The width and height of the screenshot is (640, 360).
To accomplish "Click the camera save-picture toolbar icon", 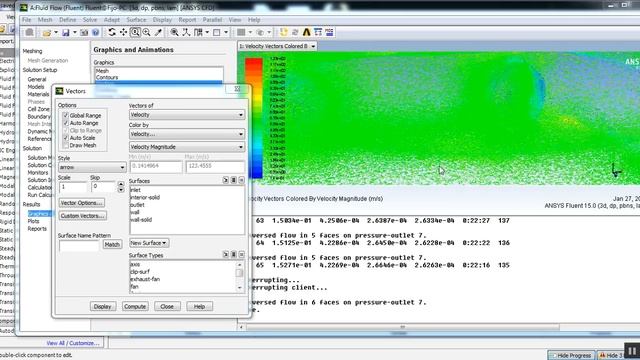I will pyautogui.click(x=84, y=33).
